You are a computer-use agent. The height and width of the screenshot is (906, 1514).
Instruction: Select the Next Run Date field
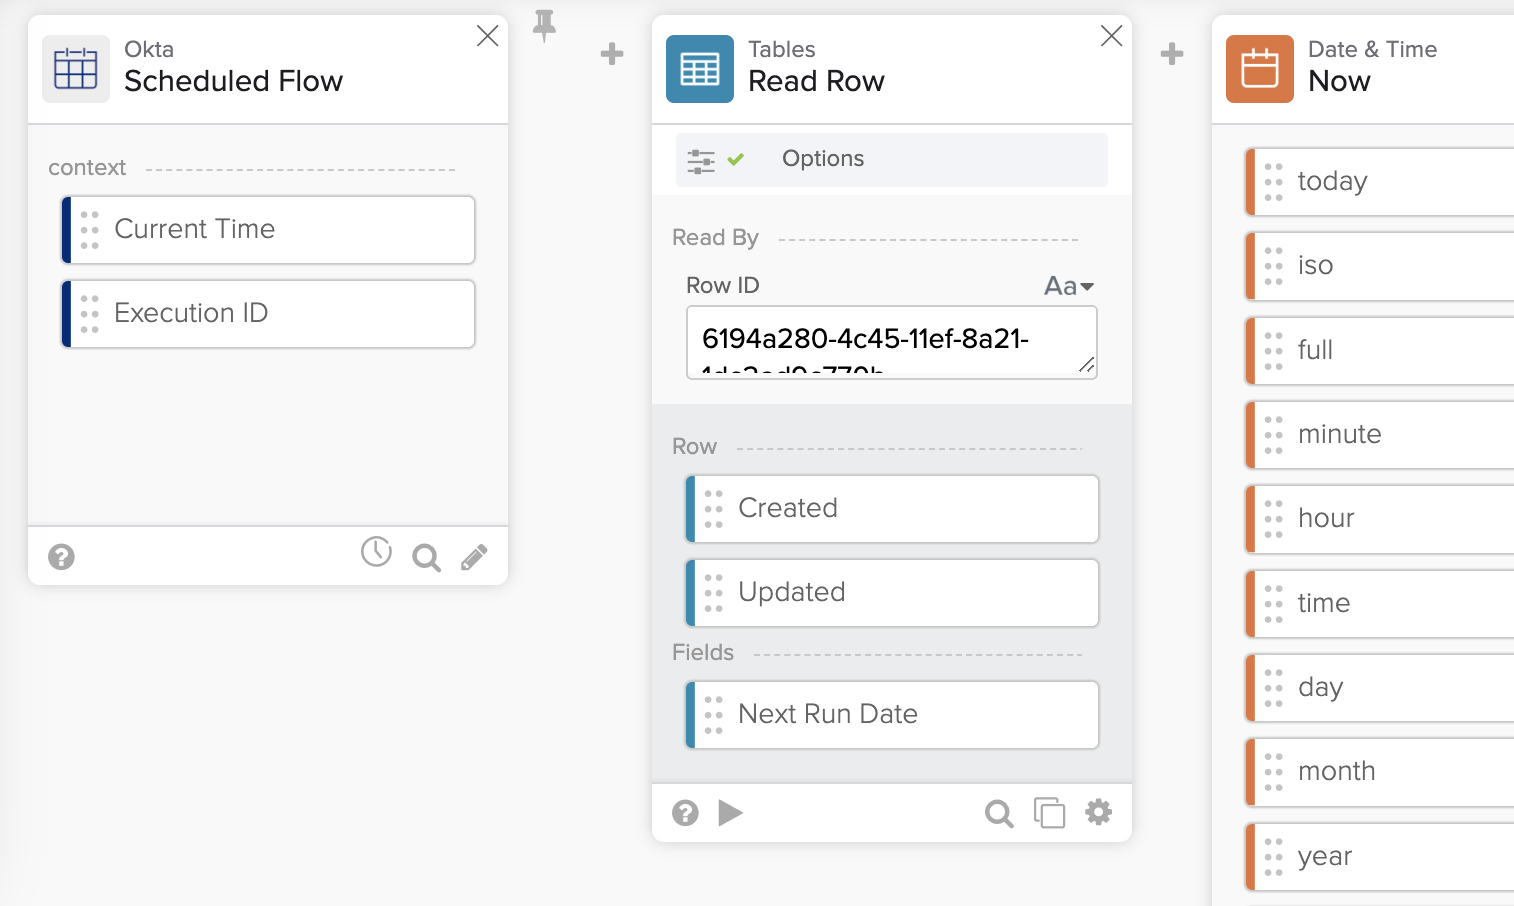(x=893, y=714)
